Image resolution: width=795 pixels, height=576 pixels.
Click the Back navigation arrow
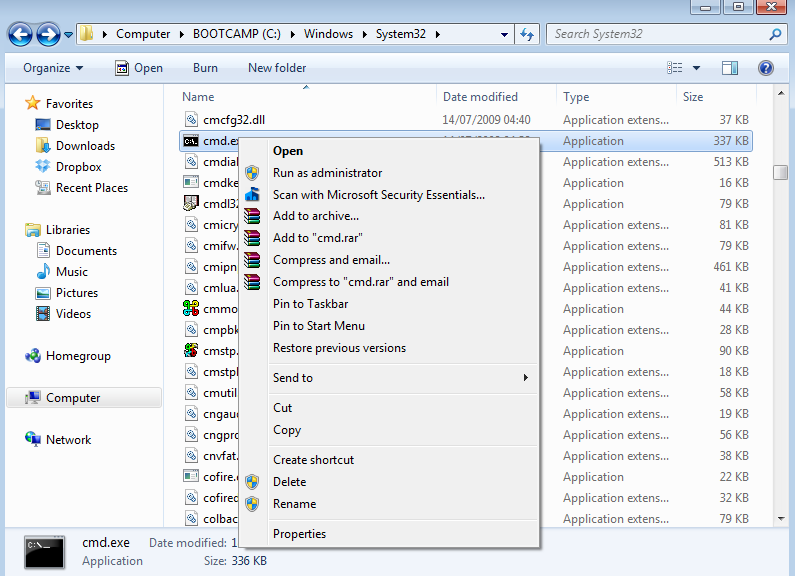(20, 34)
